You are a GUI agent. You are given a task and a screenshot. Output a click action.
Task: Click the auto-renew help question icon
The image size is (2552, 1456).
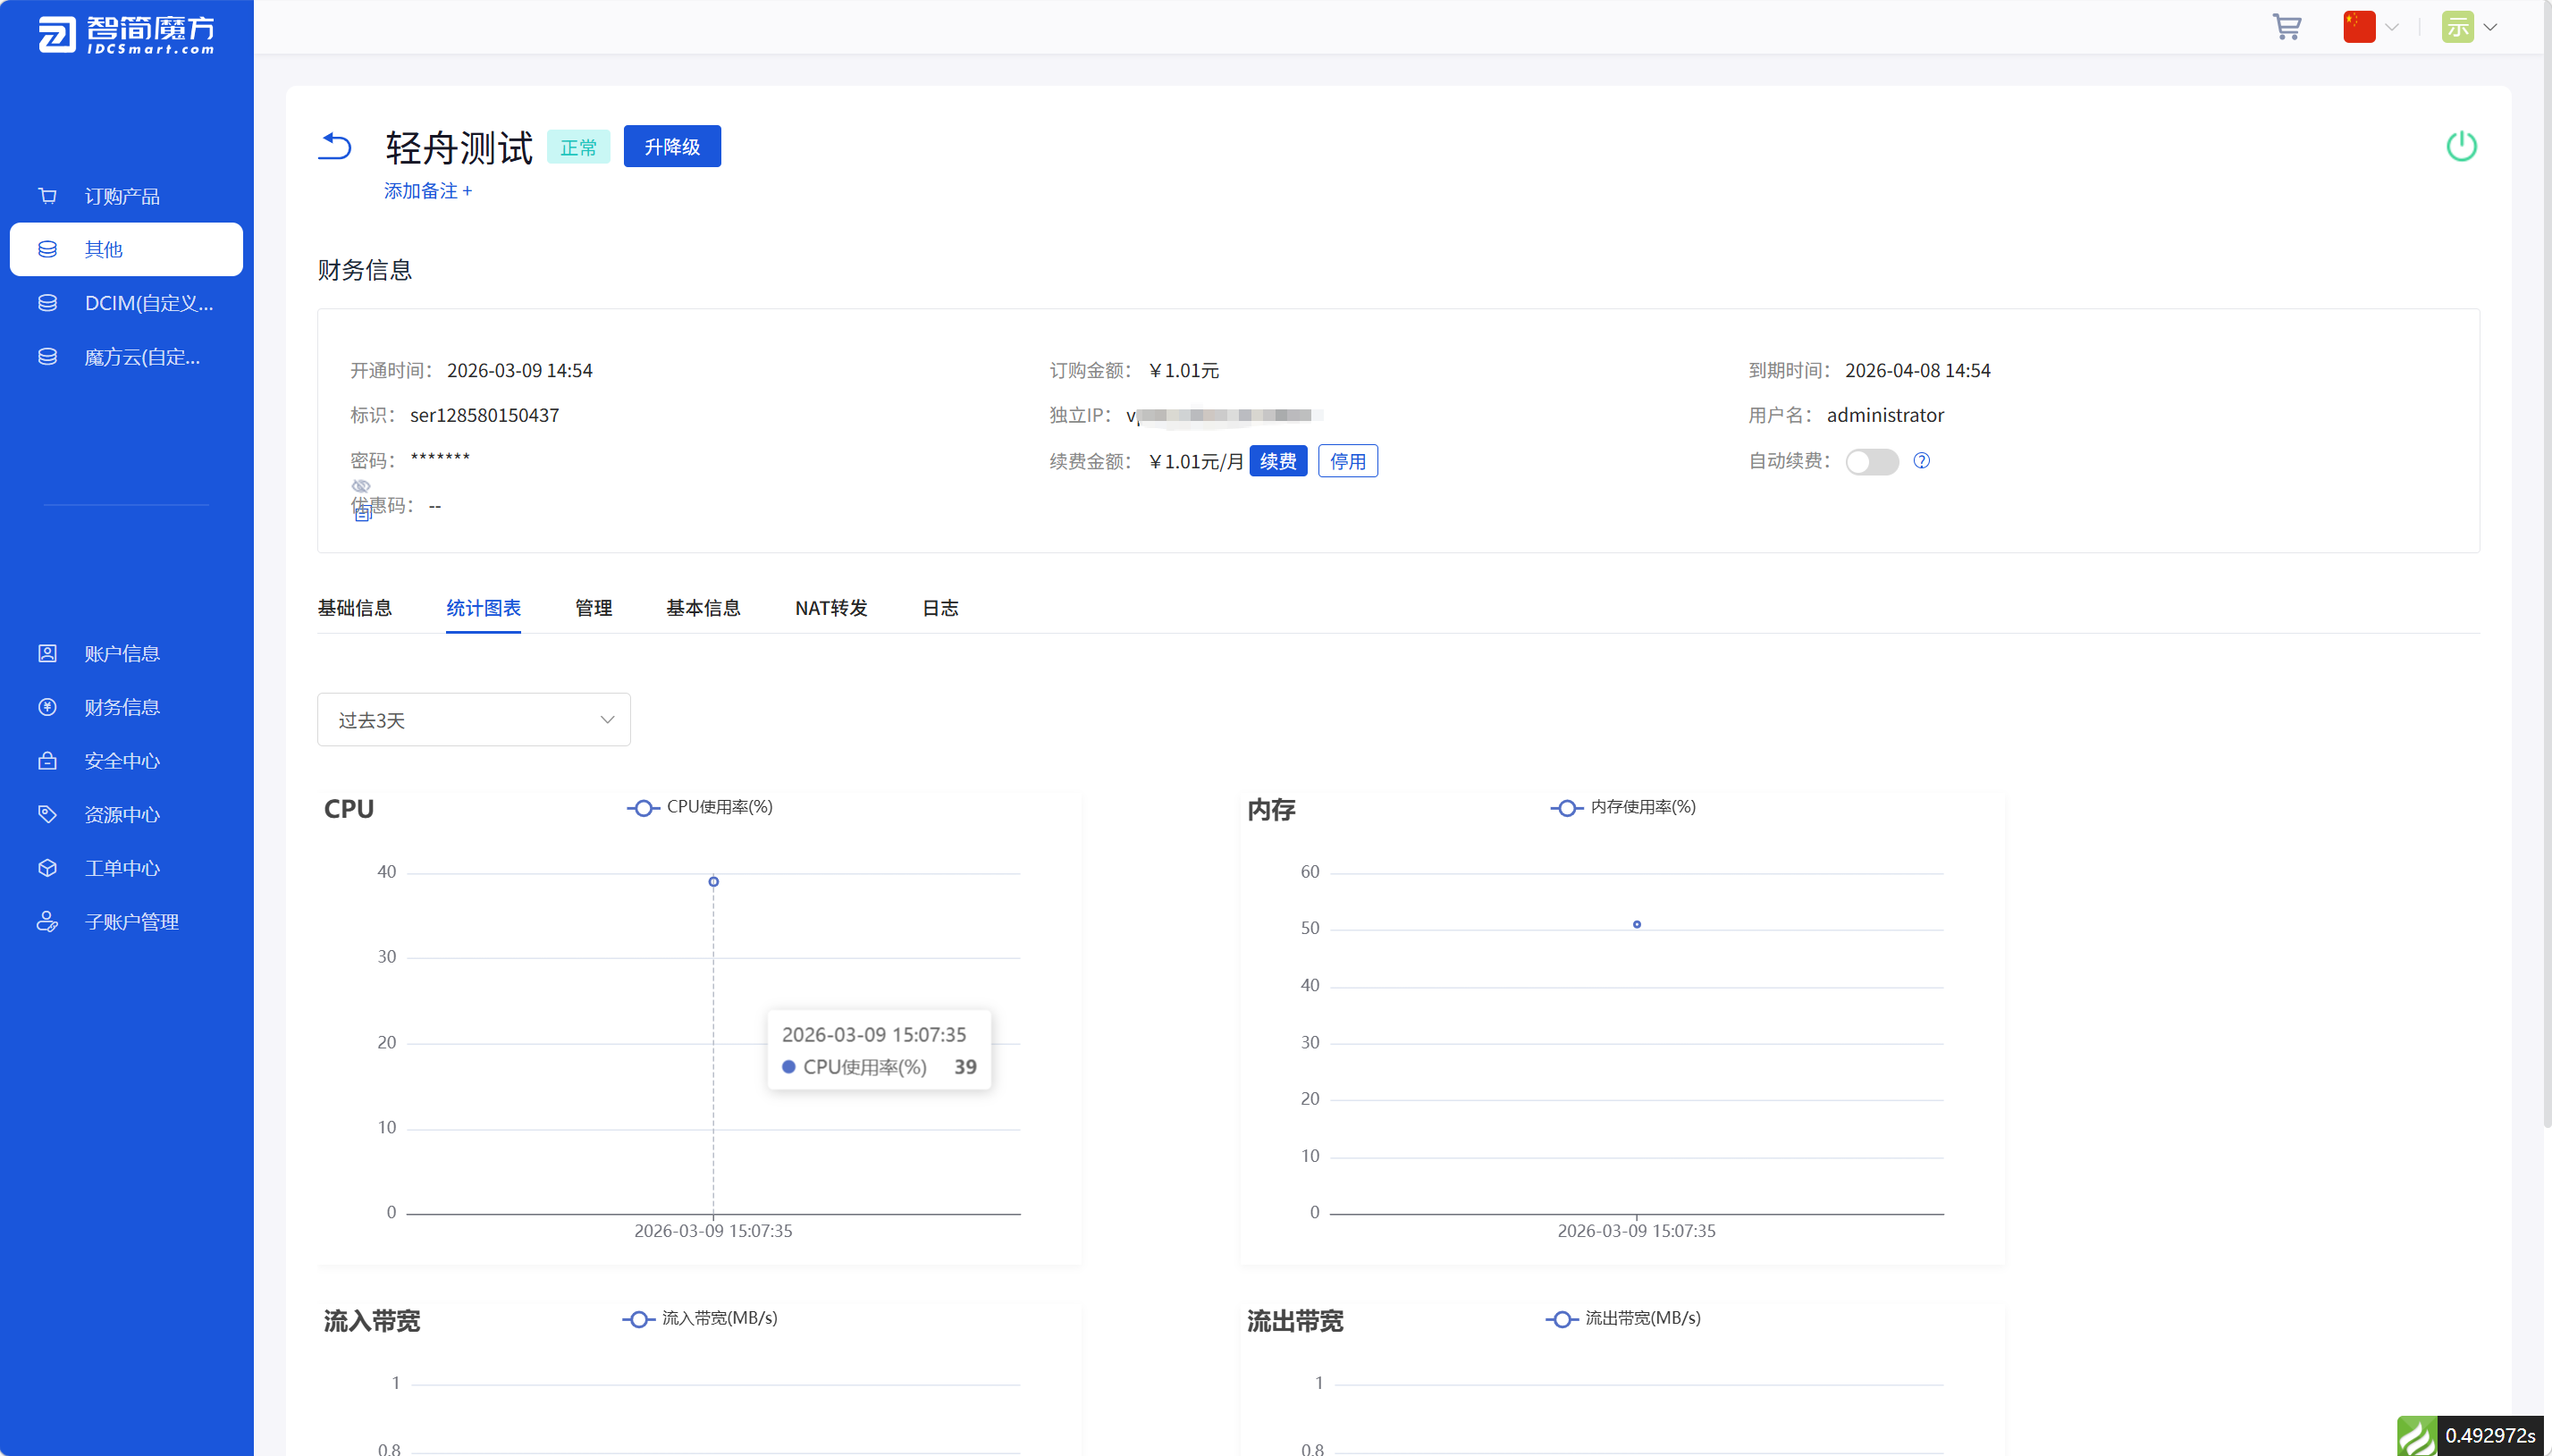pyautogui.click(x=1921, y=461)
